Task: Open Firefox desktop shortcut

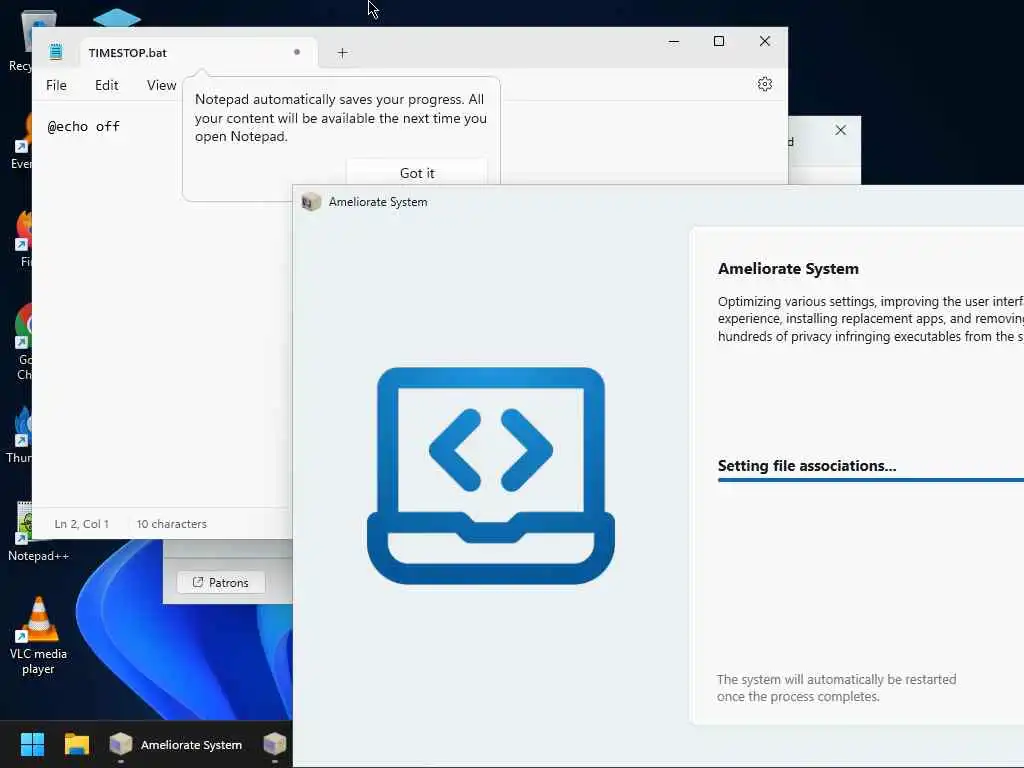Action: tap(24, 240)
